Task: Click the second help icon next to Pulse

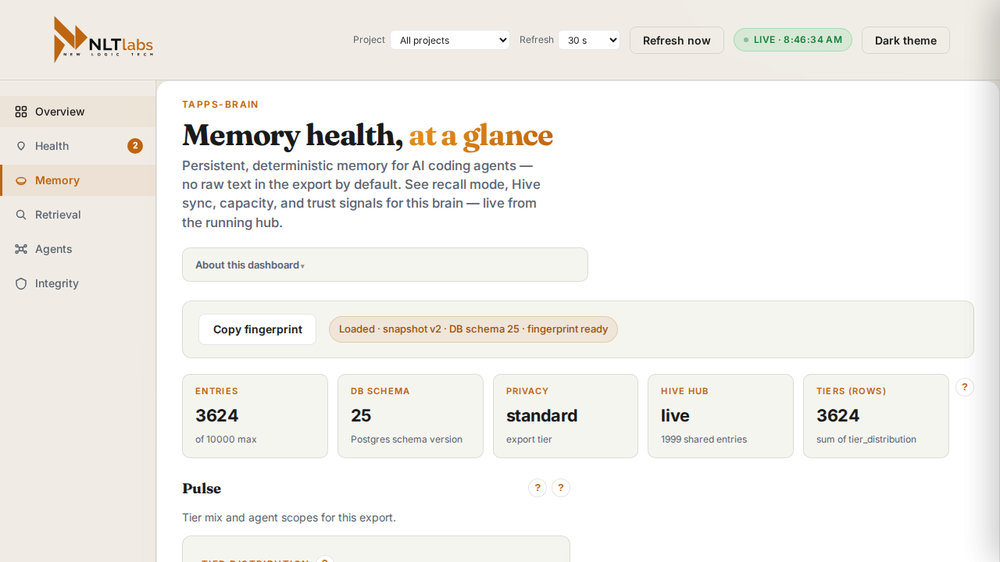Action: [561, 488]
